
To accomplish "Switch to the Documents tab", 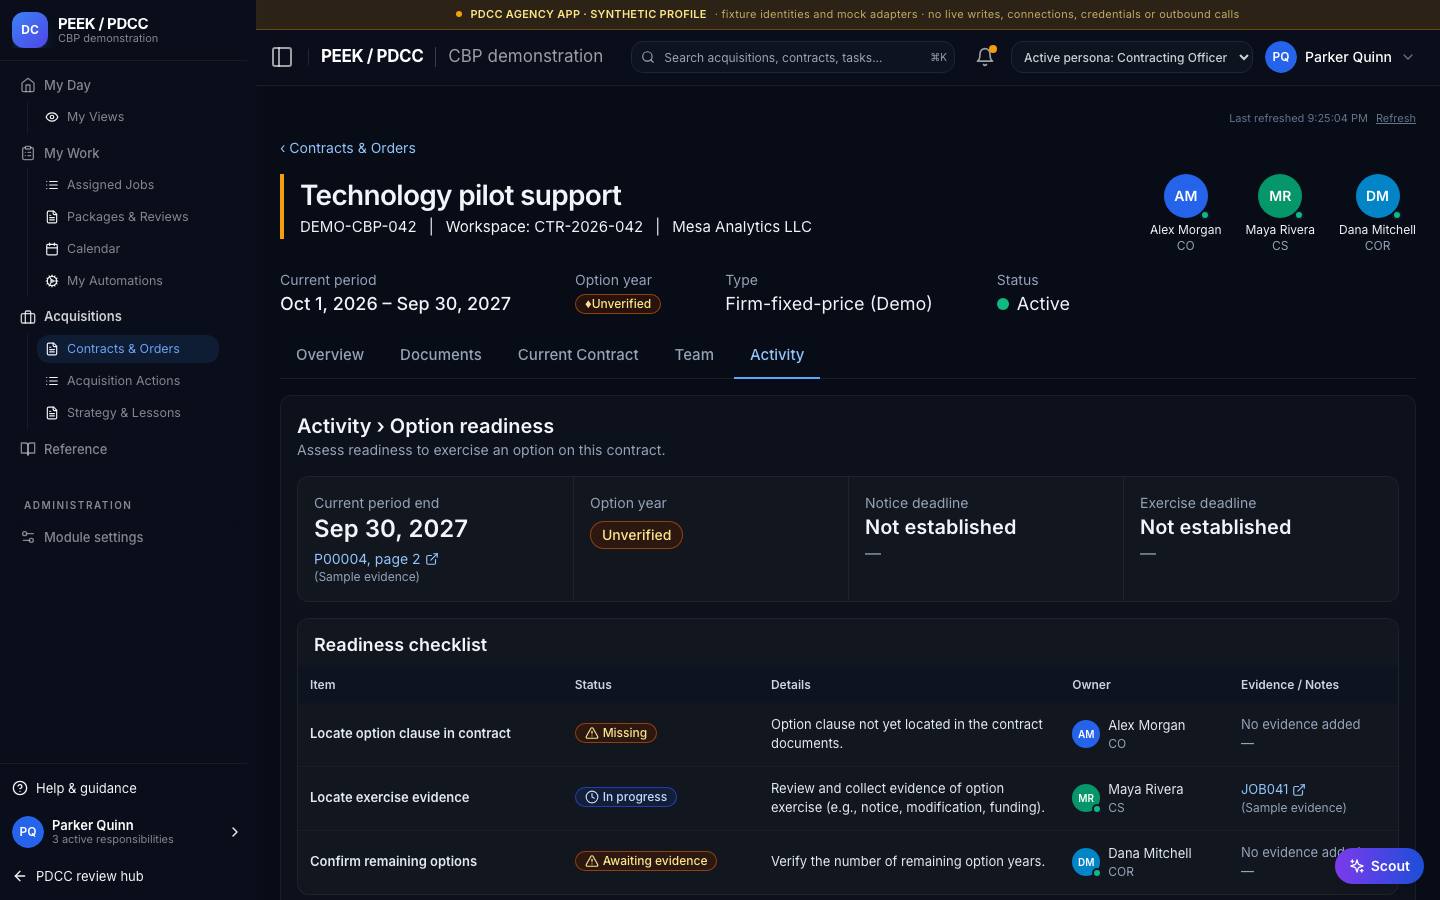I will click(x=441, y=355).
